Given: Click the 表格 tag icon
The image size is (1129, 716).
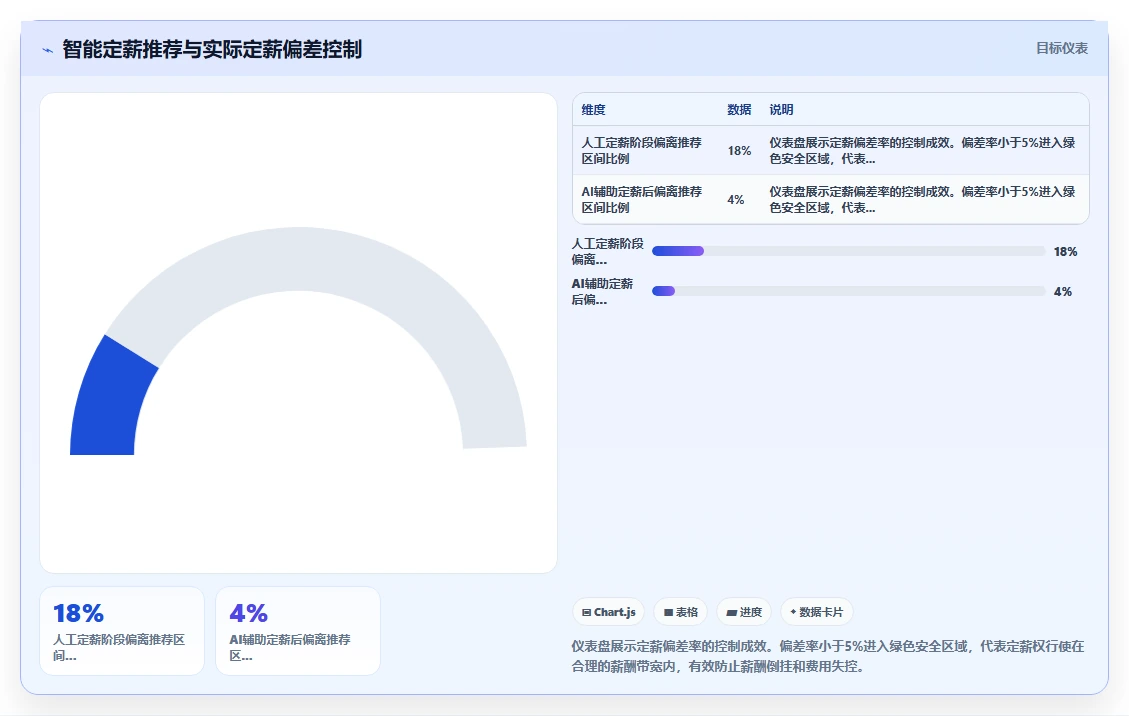Looking at the screenshot, I should [668, 612].
